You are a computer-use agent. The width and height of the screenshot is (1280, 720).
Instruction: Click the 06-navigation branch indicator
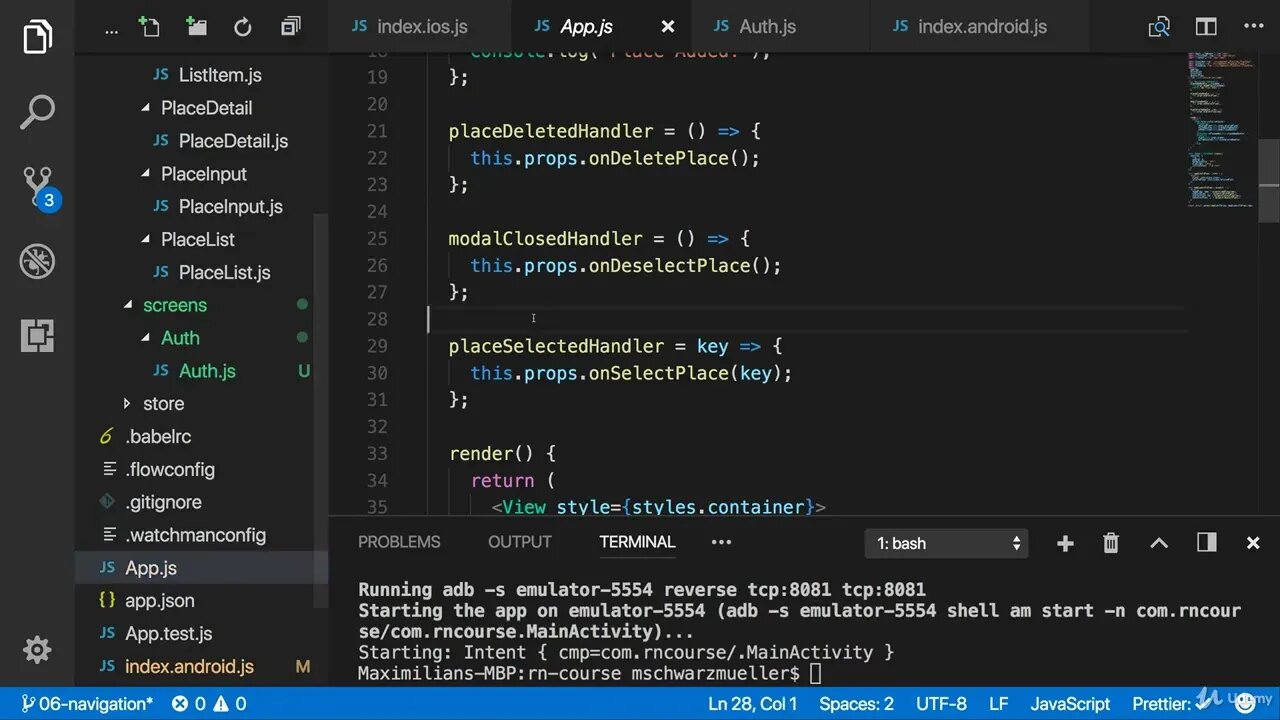pos(87,704)
